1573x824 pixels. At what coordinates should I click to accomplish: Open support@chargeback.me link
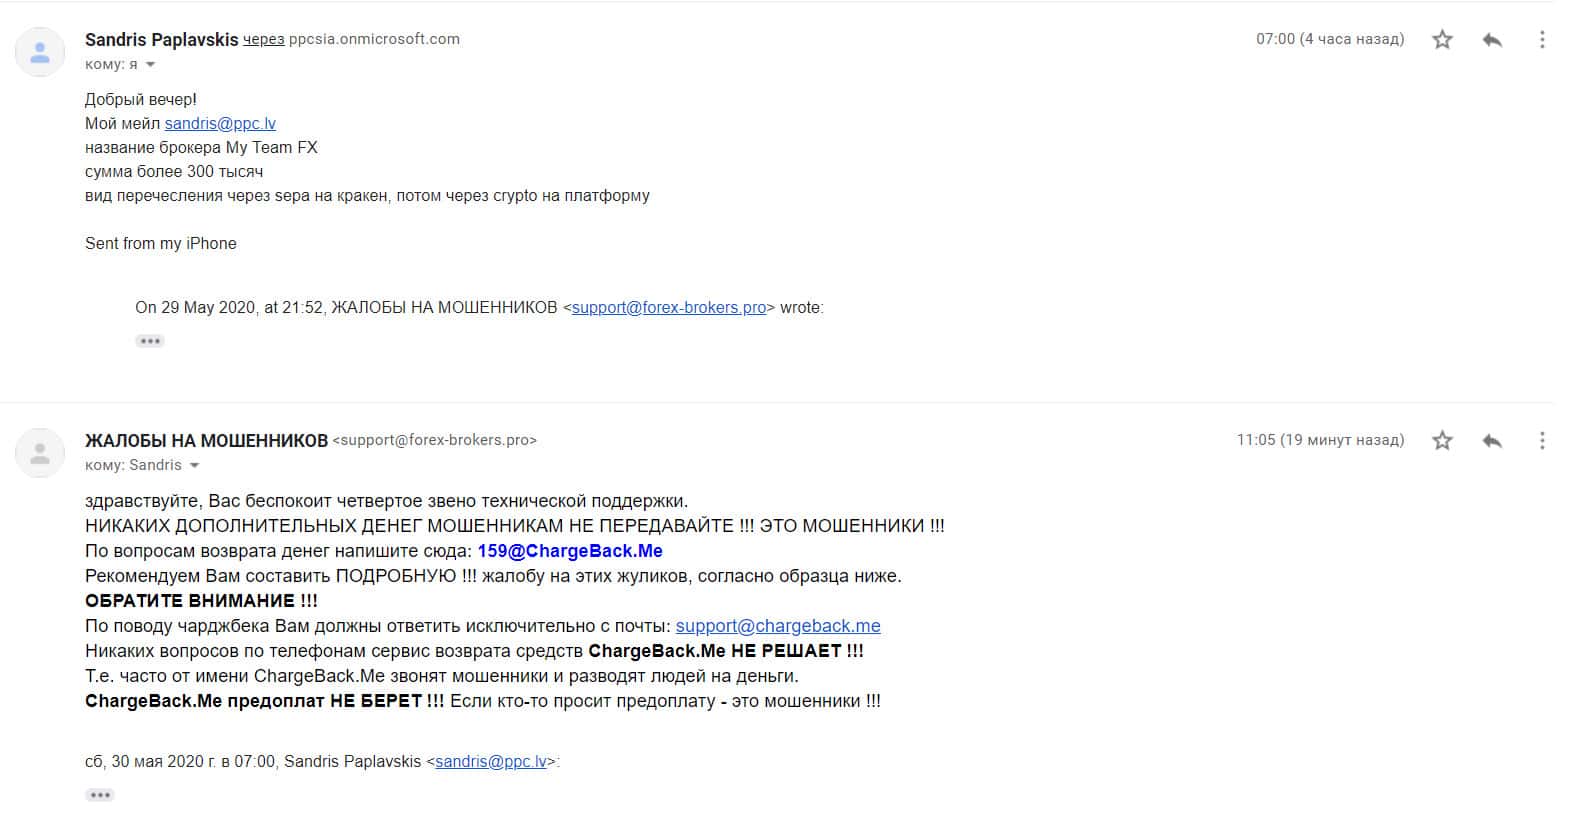(778, 626)
